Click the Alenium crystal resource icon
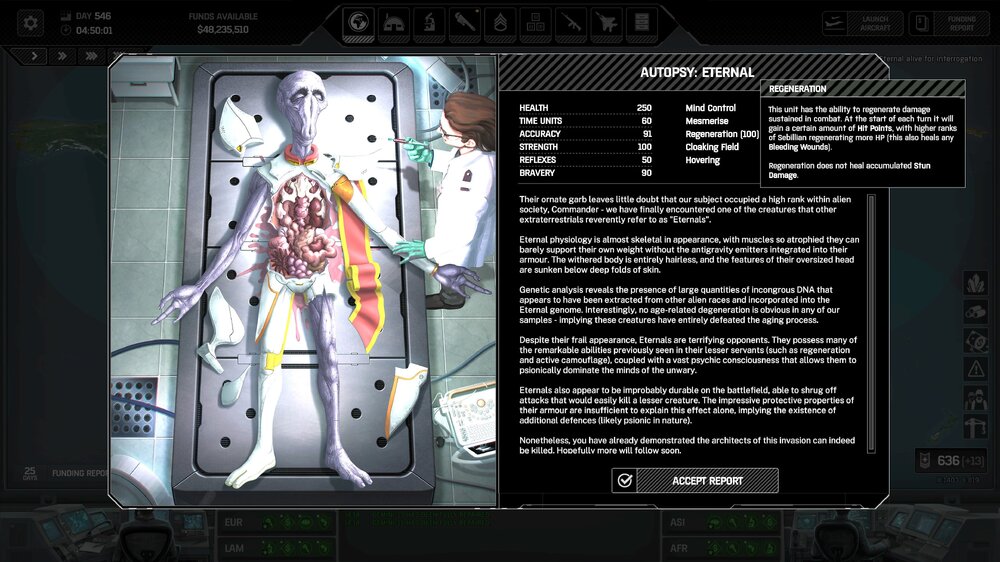This screenshot has width=1000, height=562. [x=976, y=283]
